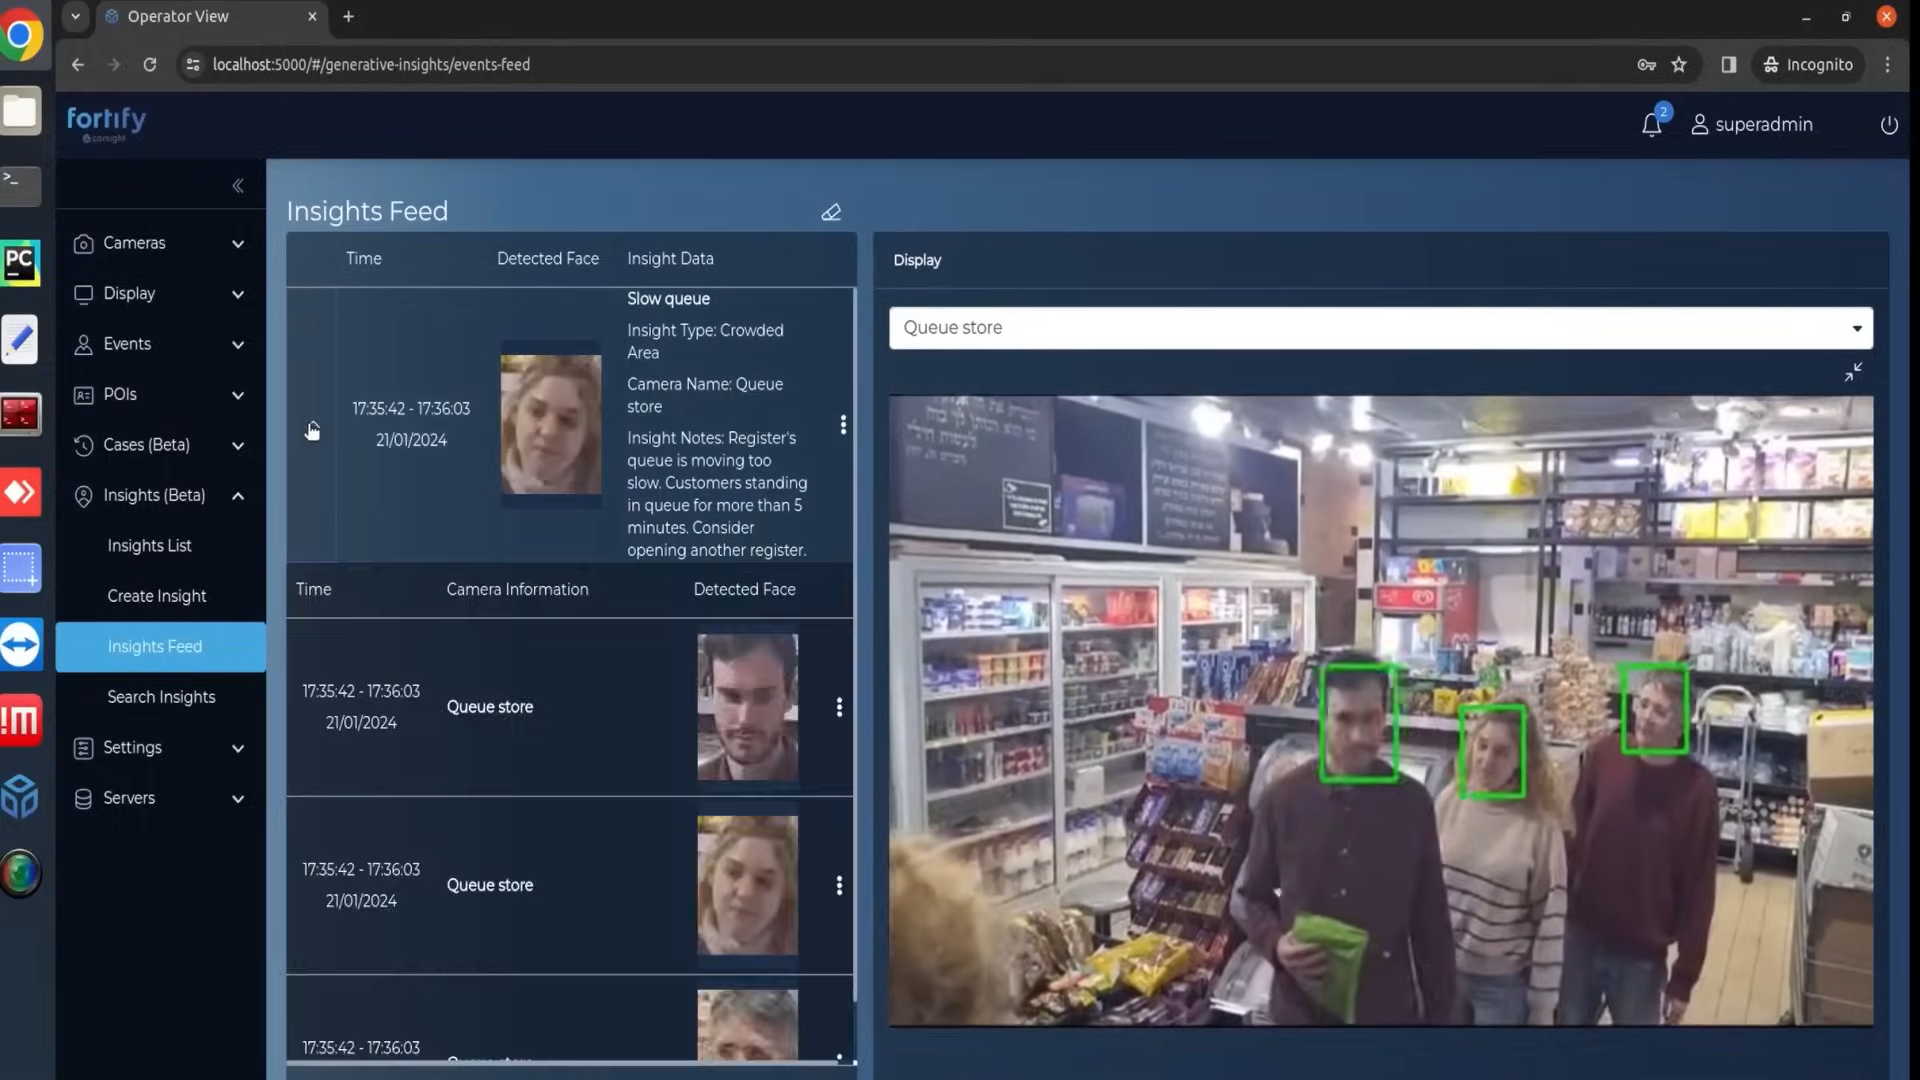Click the Slow queue insight title
The image size is (1920, 1080).
click(x=668, y=299)
